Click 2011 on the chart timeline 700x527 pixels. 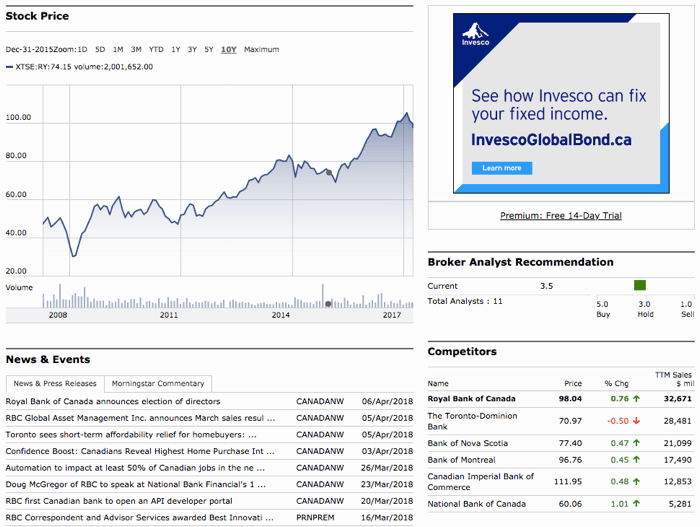169,315
